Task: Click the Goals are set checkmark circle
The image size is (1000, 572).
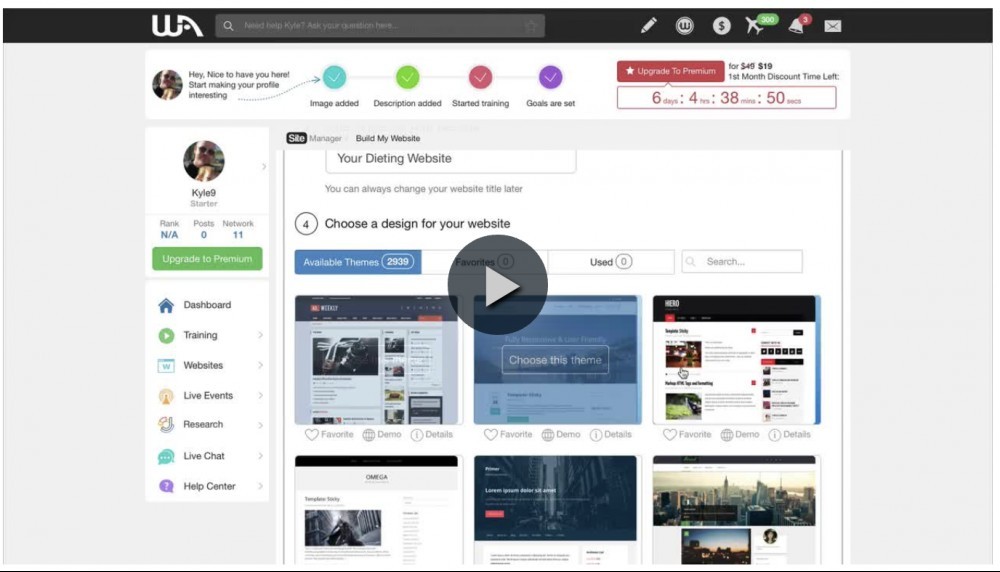Action: coord(550,77)
